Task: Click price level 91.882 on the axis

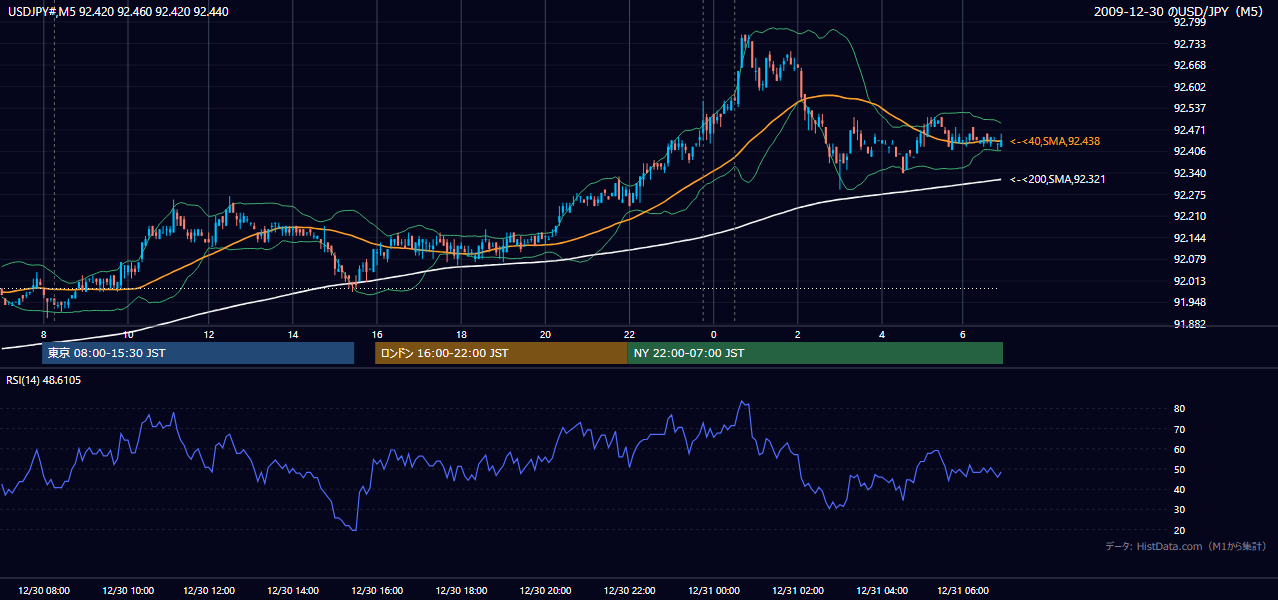Action: [1189, 324]
